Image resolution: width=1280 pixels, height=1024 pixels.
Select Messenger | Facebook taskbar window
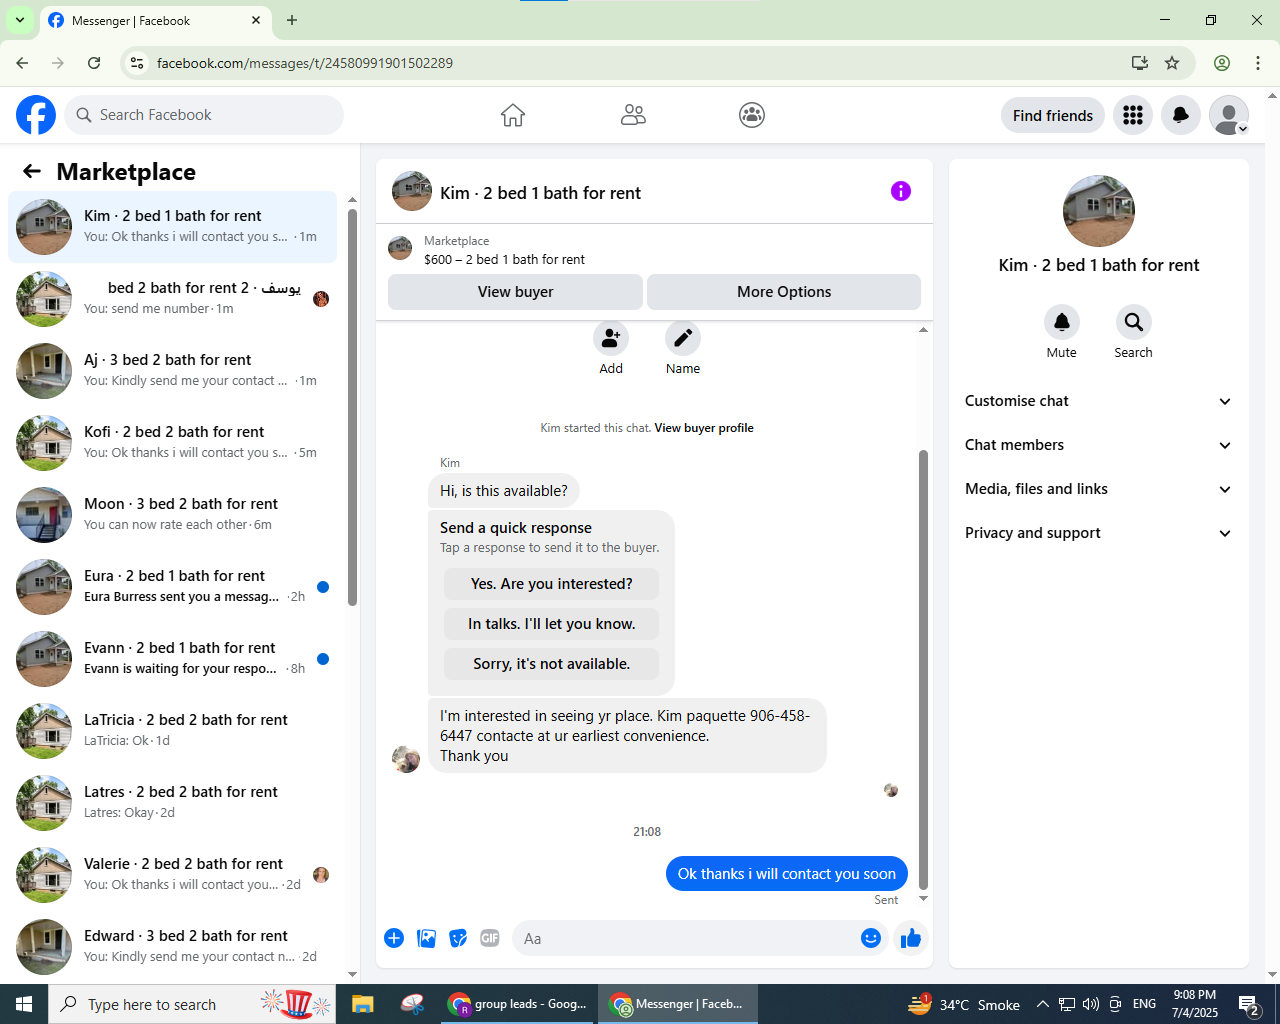click(x=678, y=1004)
